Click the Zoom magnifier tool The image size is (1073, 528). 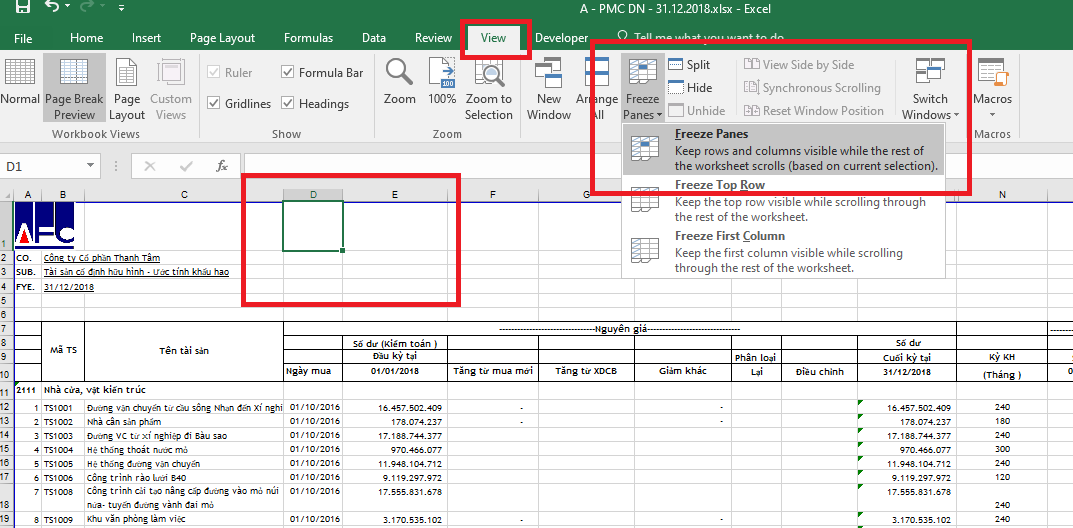(399, 81)
